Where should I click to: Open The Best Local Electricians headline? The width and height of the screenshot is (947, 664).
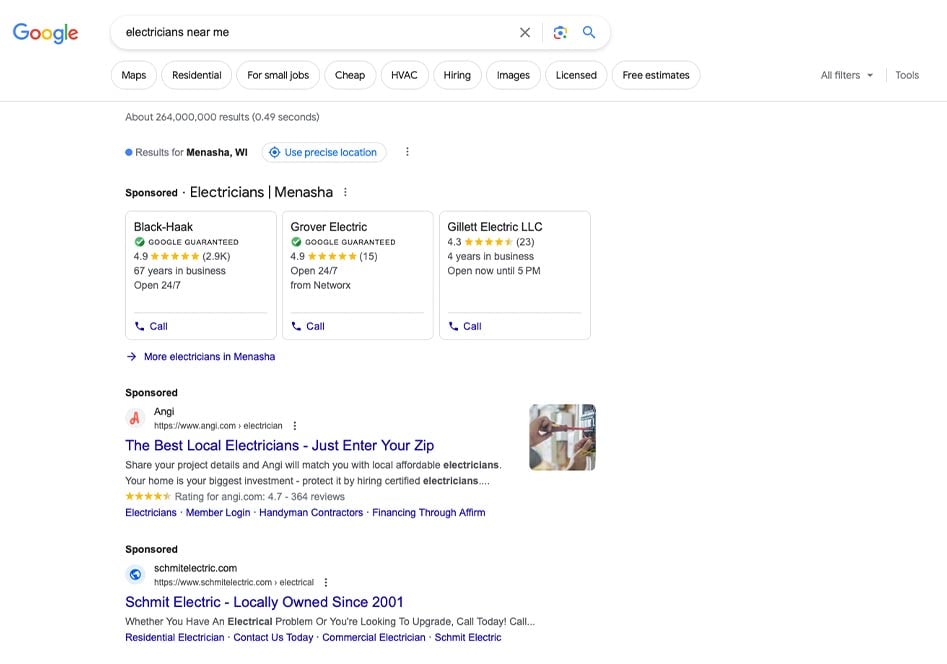click(280, 445)
